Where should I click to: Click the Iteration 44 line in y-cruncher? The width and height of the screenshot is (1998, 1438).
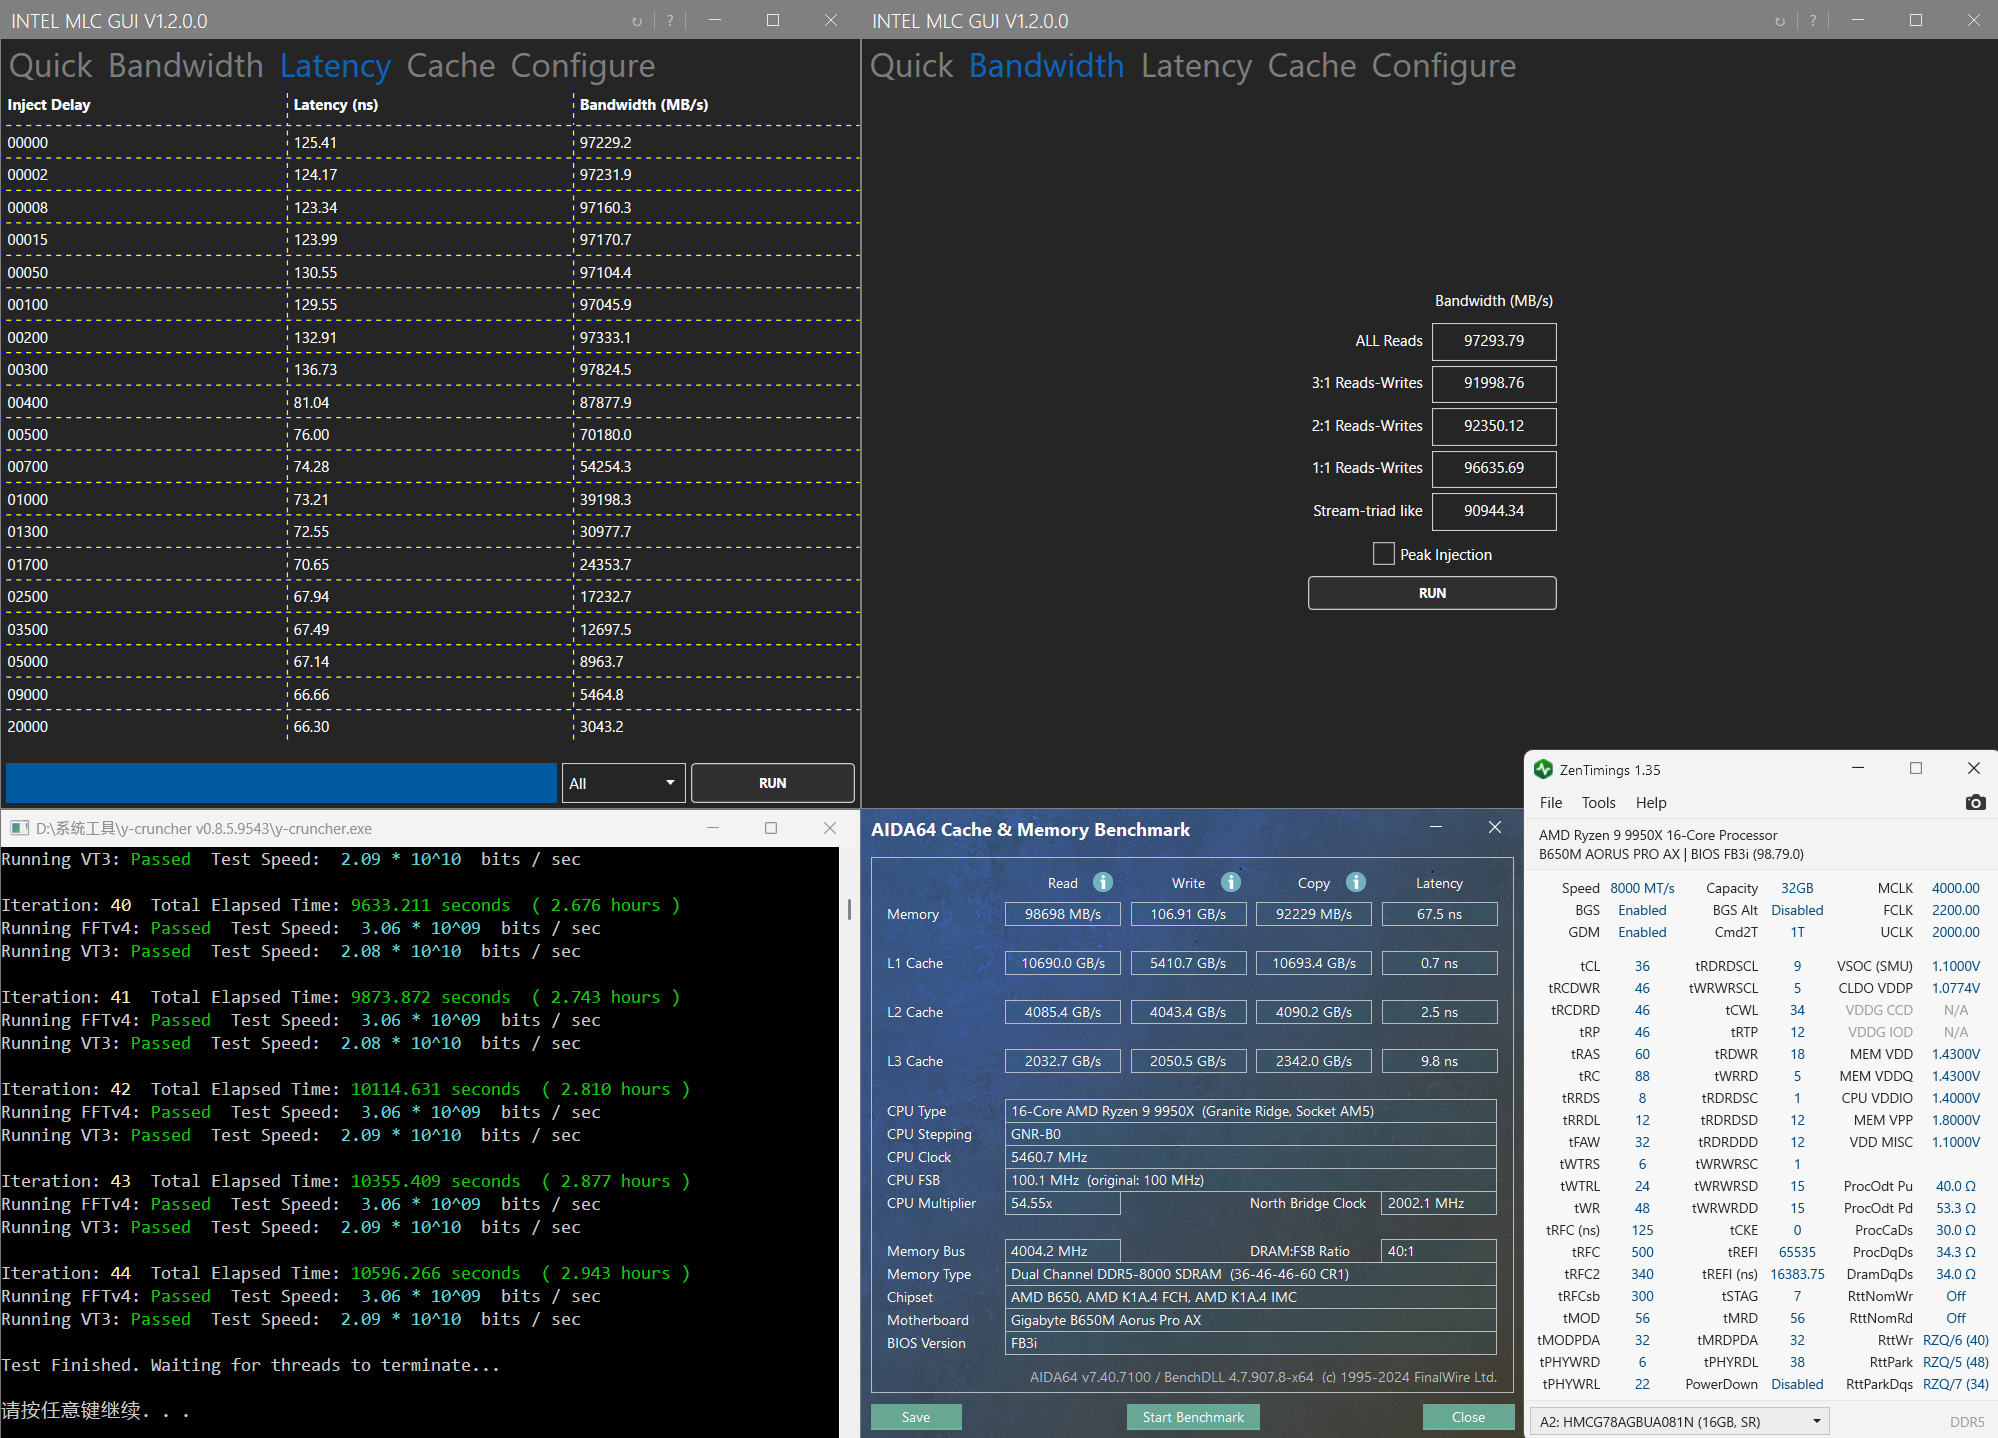coord(346,1273)
